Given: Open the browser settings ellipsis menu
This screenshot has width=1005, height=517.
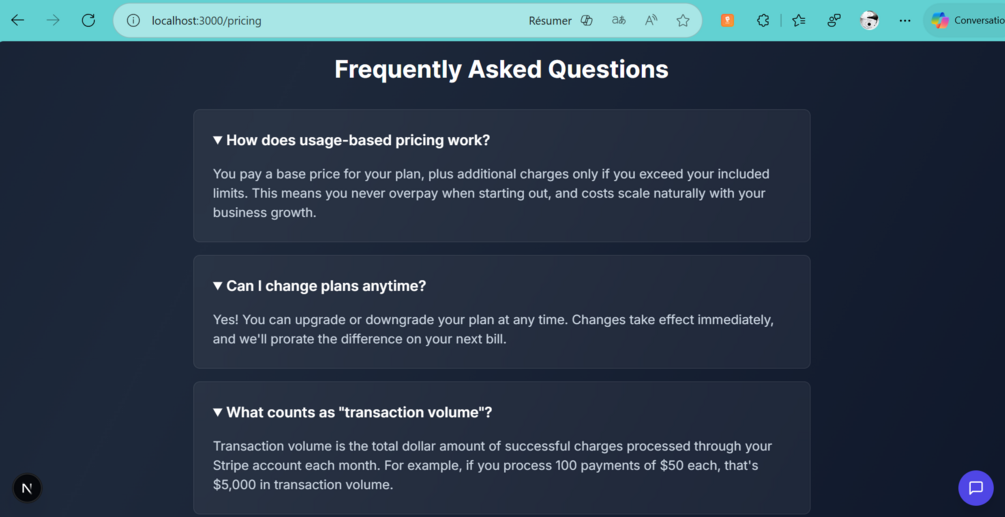Looking at the screenshot, I should [905, 20].
